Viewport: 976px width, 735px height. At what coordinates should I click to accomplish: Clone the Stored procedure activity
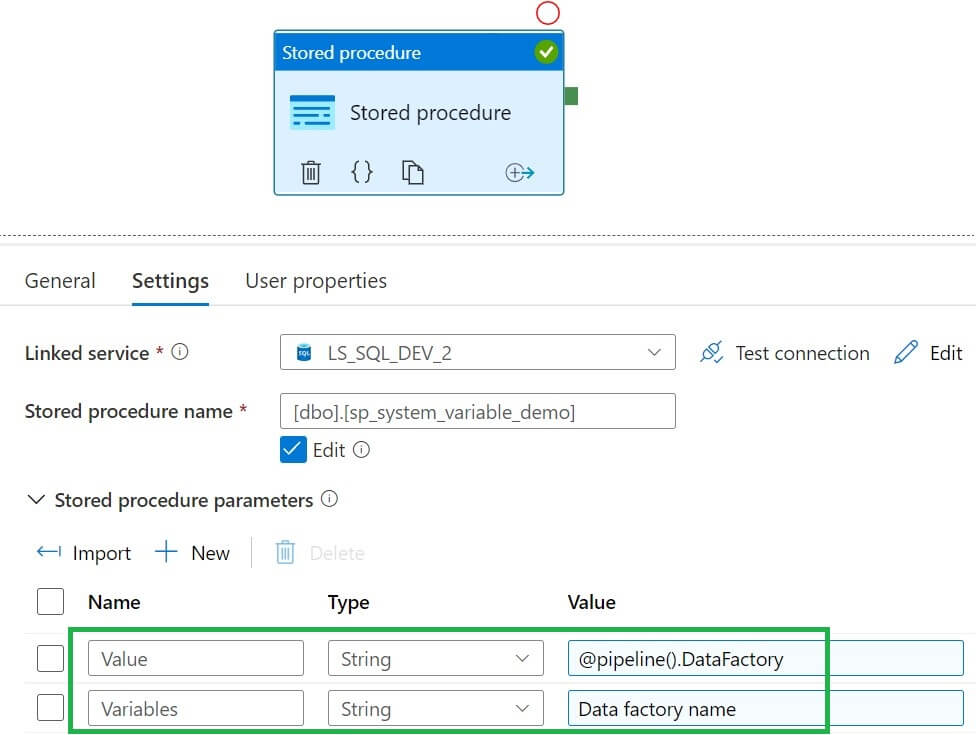413,172
